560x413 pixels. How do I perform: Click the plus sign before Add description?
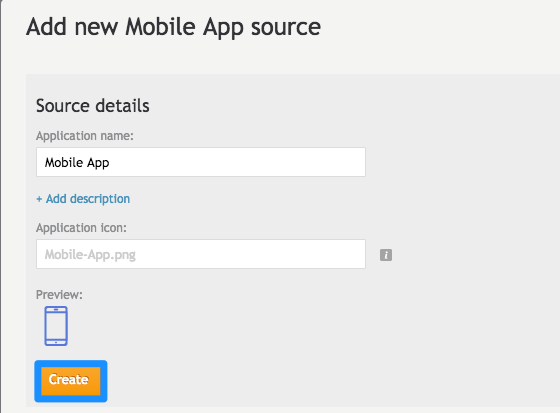point(39,199)
